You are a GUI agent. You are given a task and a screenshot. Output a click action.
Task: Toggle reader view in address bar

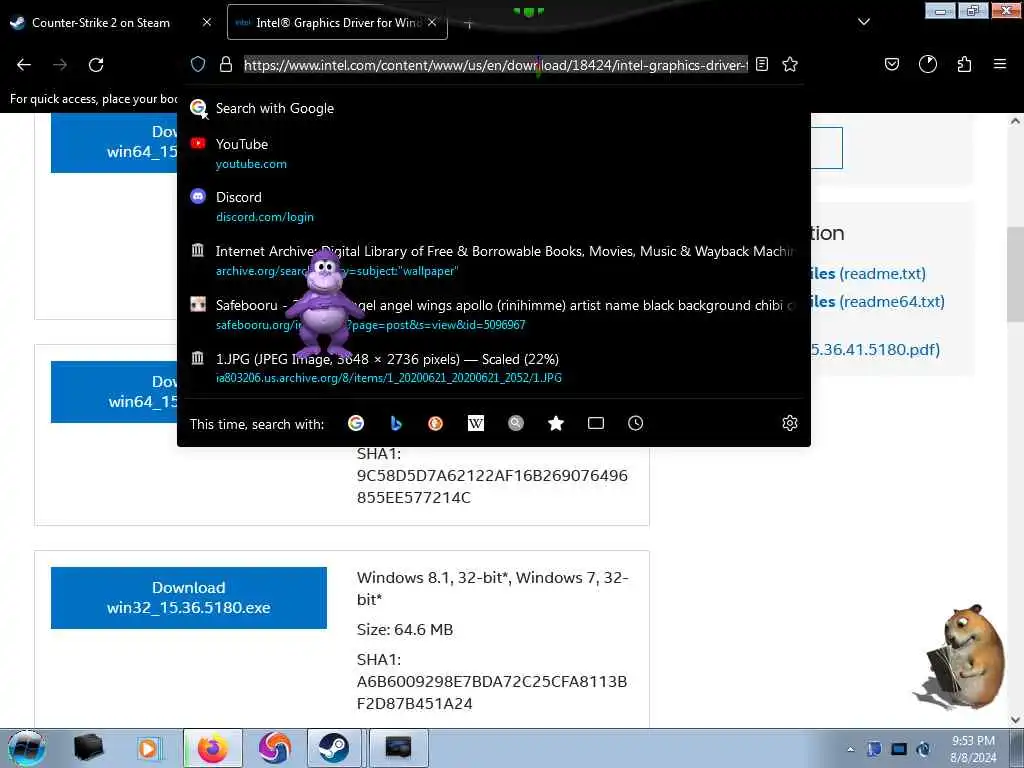761,64
